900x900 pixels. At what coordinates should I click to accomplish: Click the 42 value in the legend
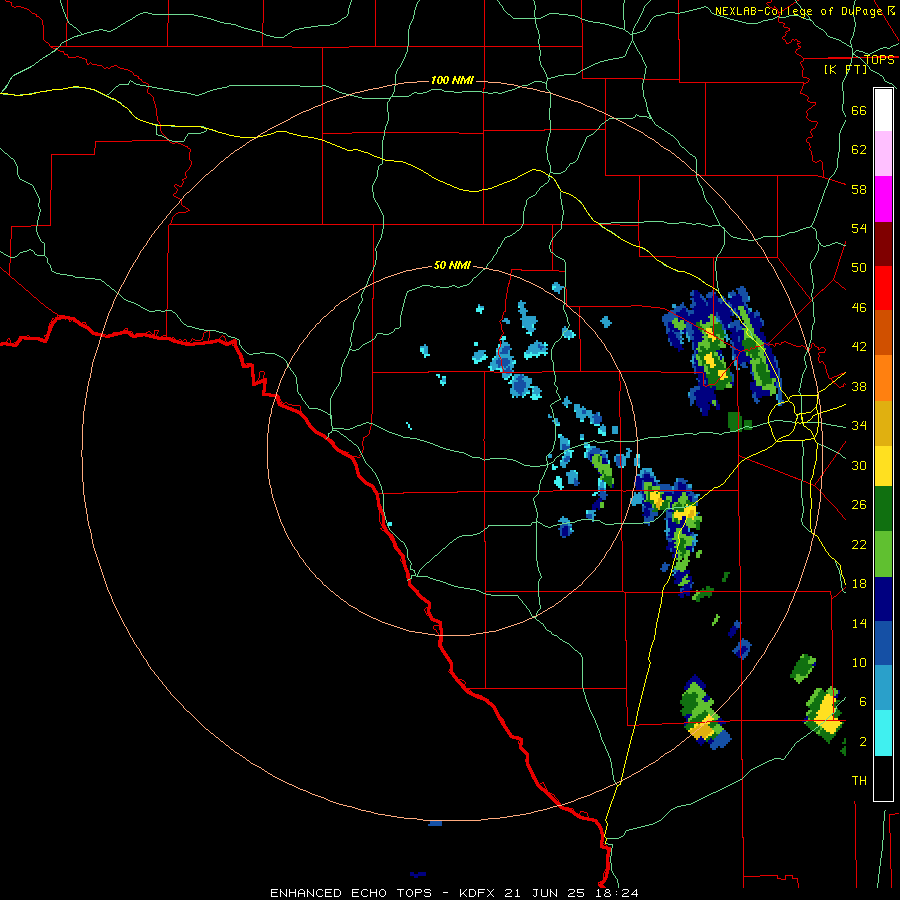(x=859, y=347)
